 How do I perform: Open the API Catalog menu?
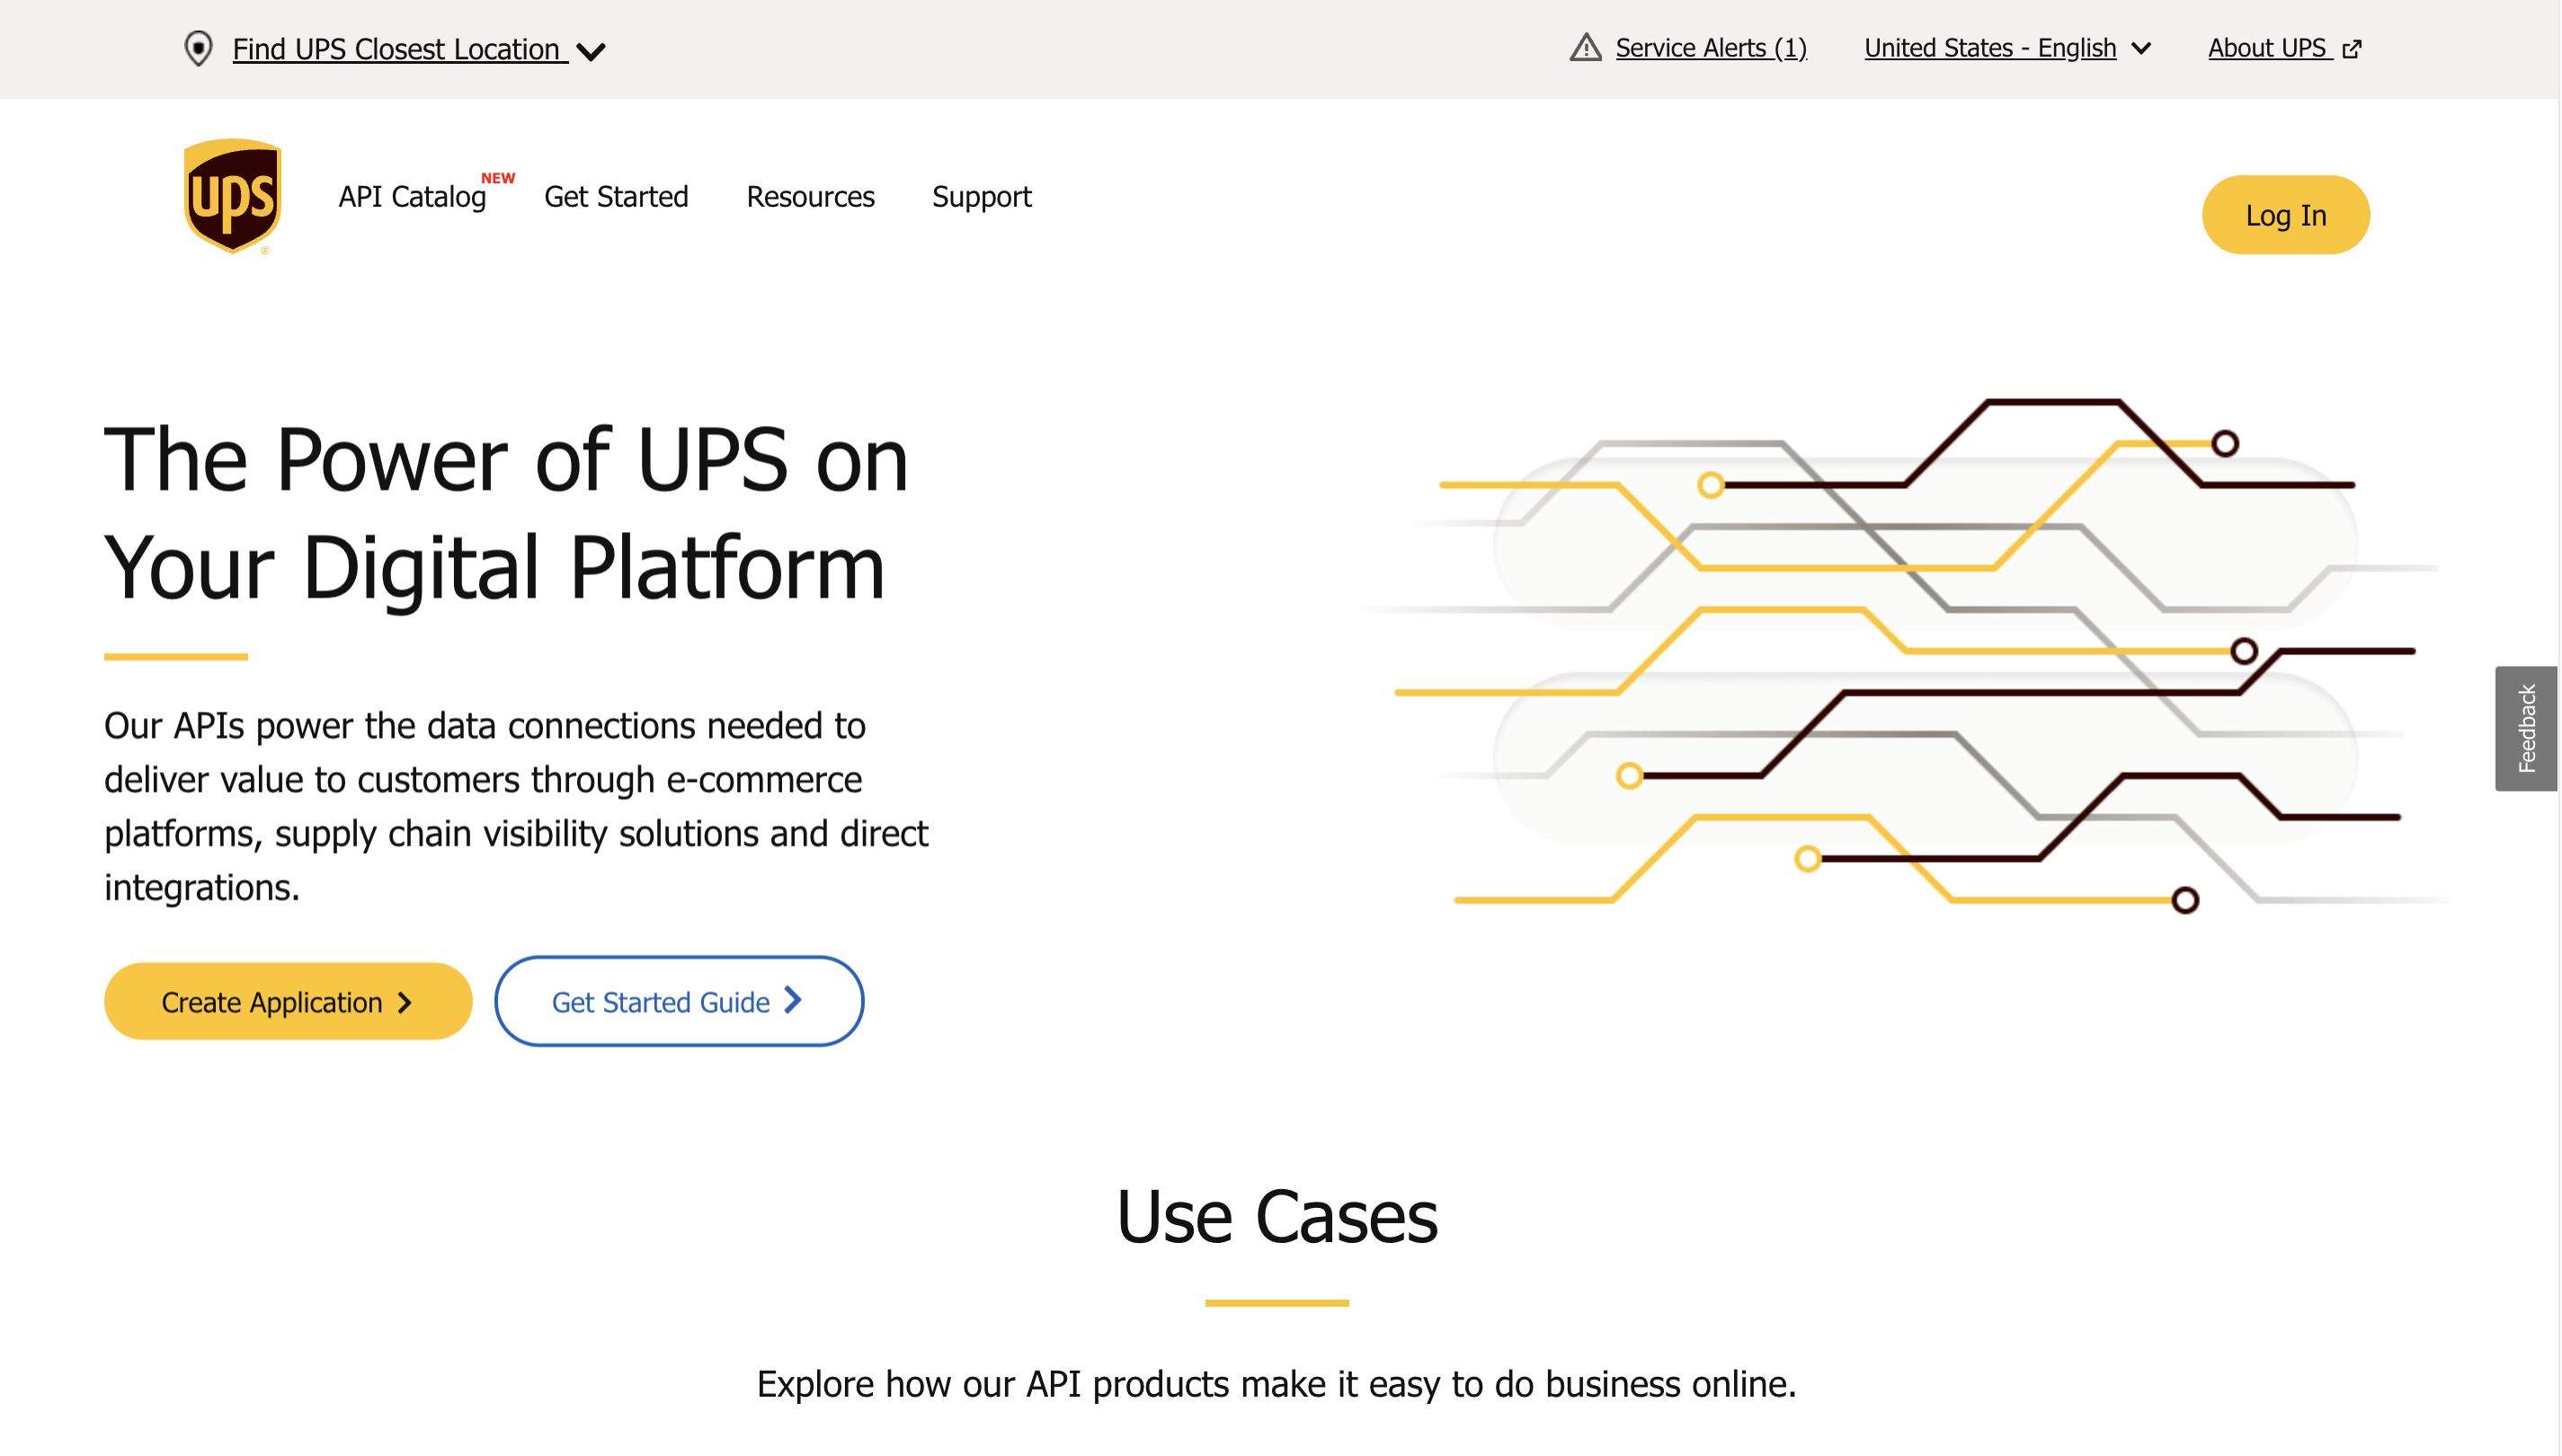[x=411, y=197]
